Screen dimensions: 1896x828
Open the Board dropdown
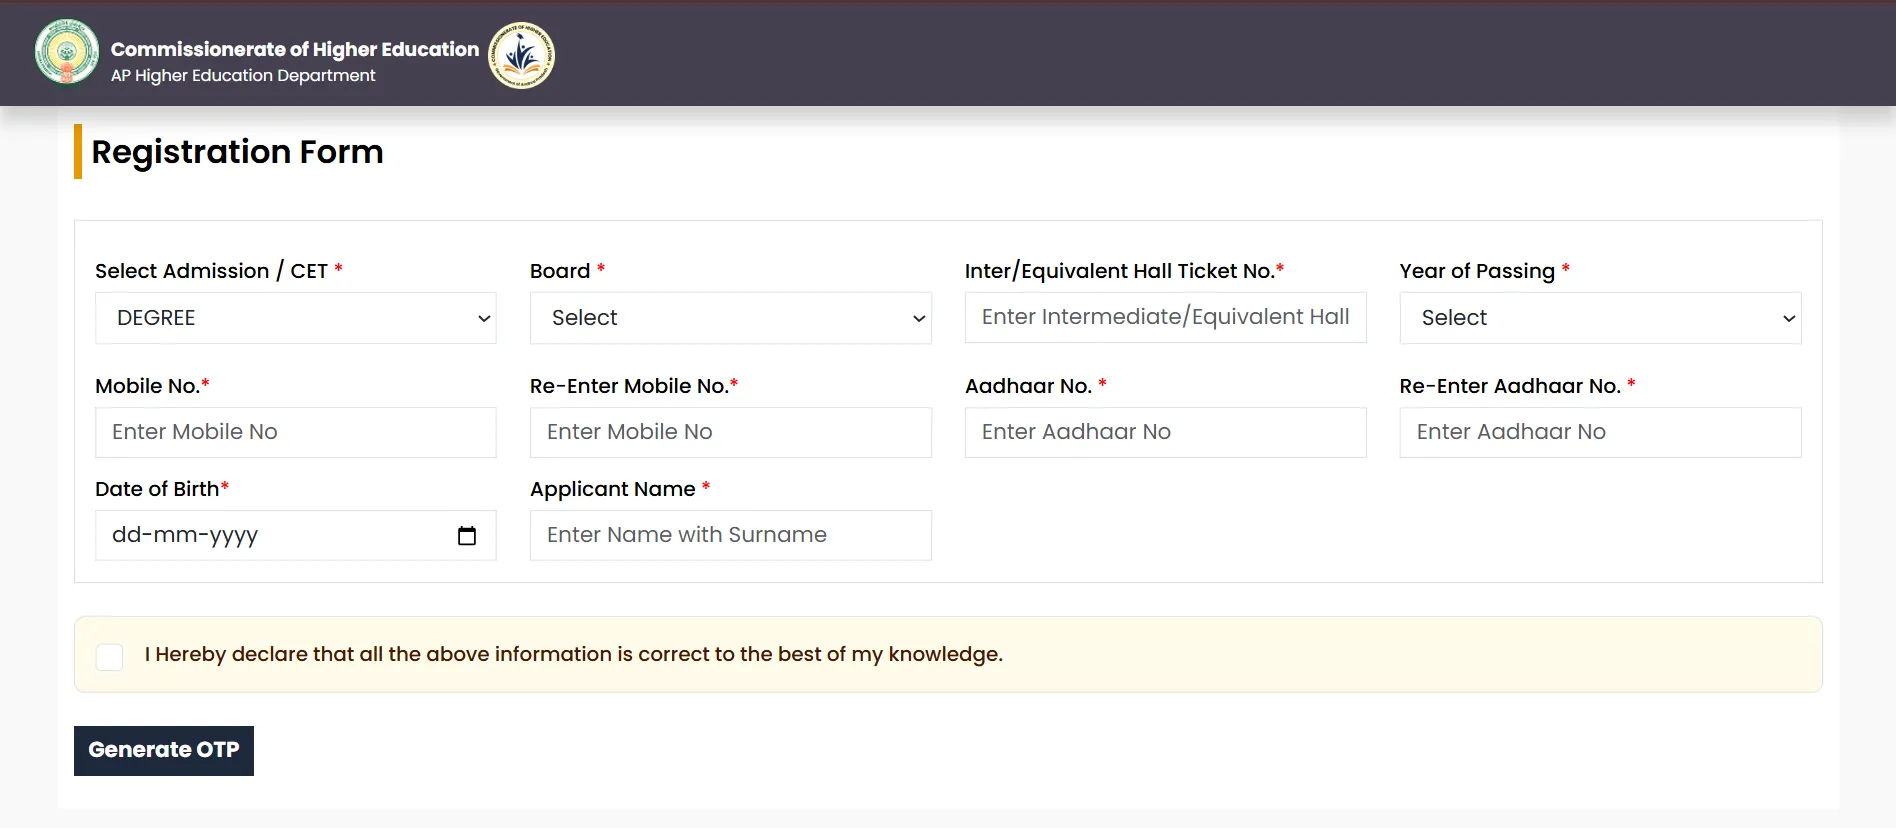[731, 318]
